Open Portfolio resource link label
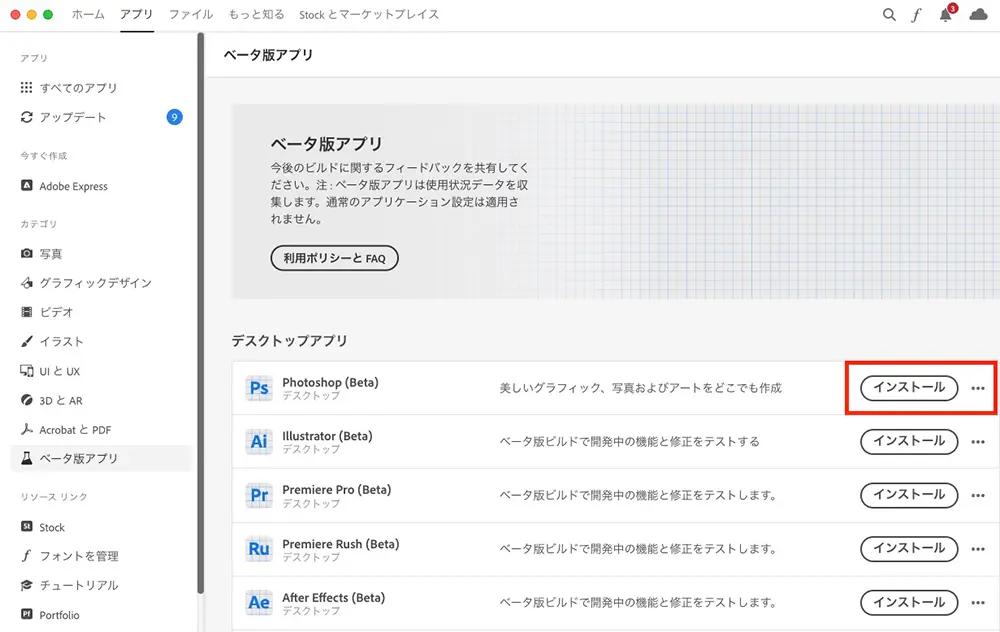This screenshot has height=632, width=1000. click(59, 615)
